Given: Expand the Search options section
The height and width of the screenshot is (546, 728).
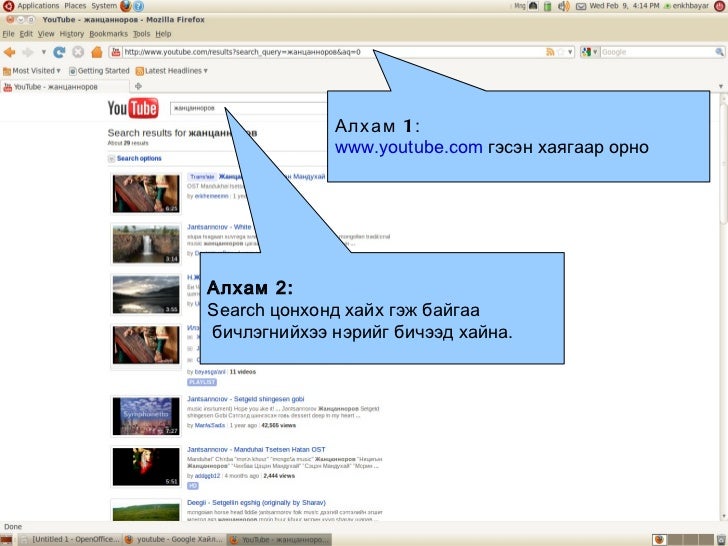Looking at the screenshot, I should [135, 158].
